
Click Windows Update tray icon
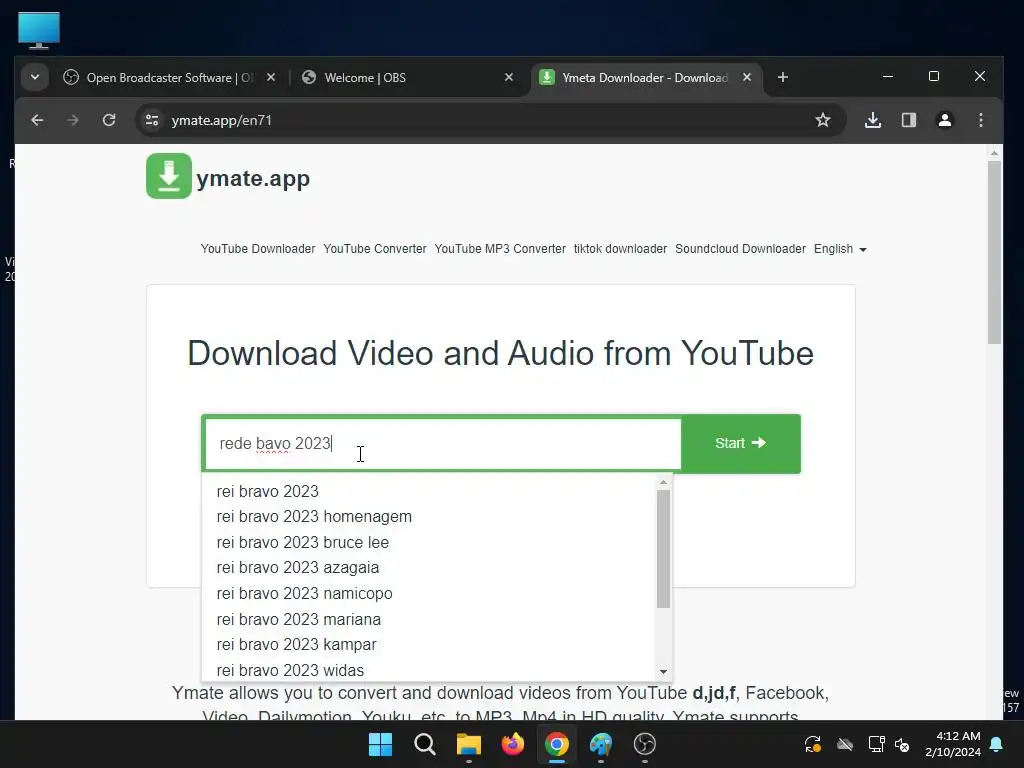[813, 744]
